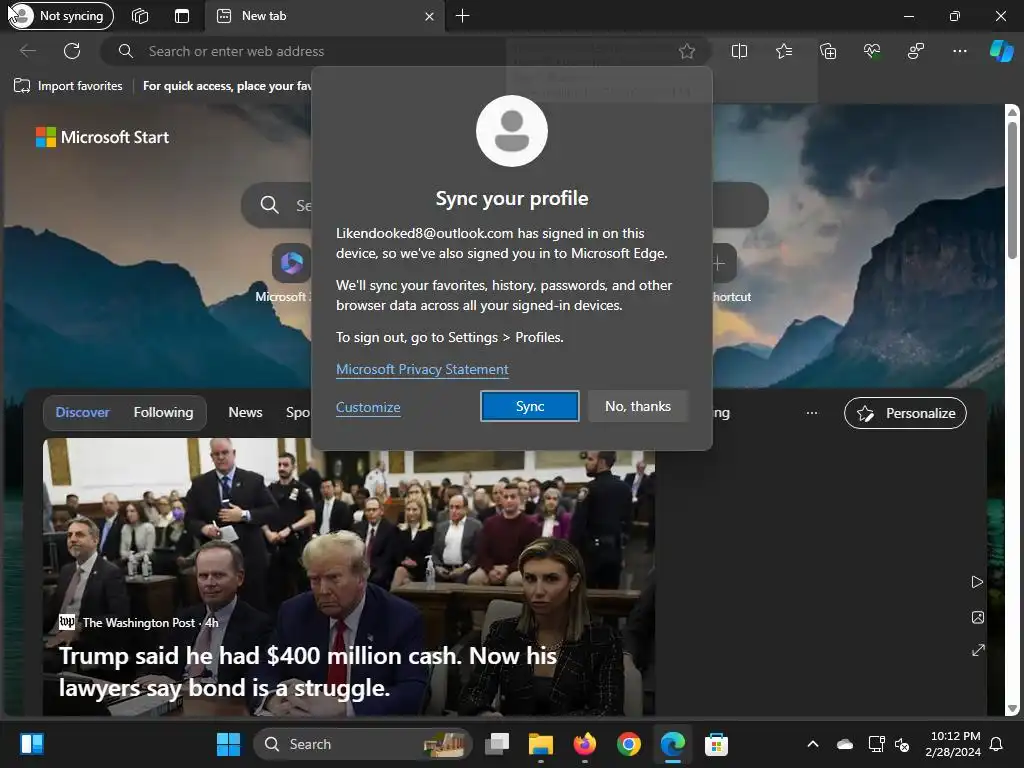Screen dimensions: 1024x768
Task: Open the tab actions menu icon
Action: tap(182, 16)
